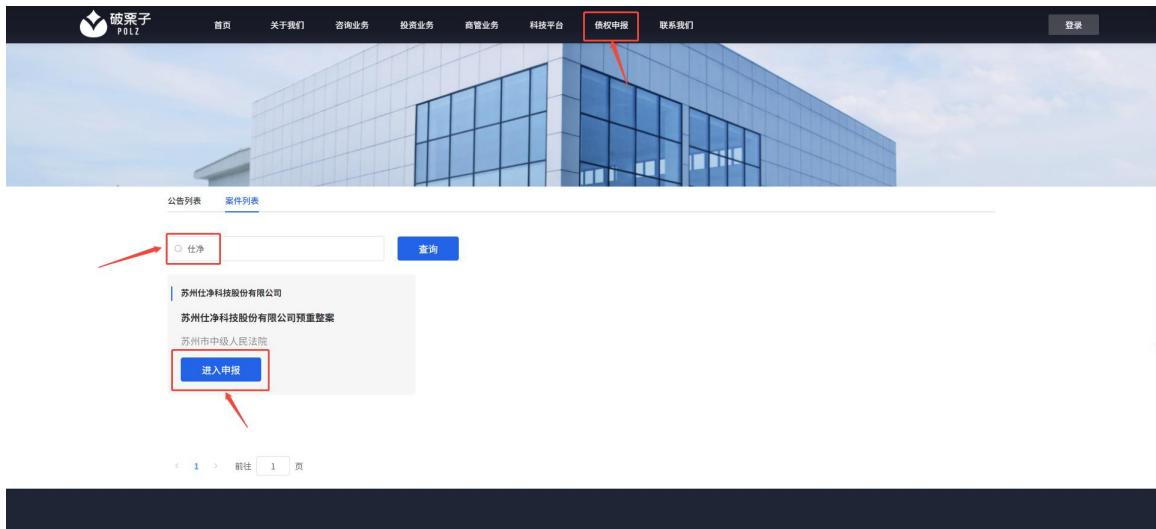Screen dimensions: 1156x529
Task: Click the search magnifier icon in field
Action: click(x=178, y=249)
